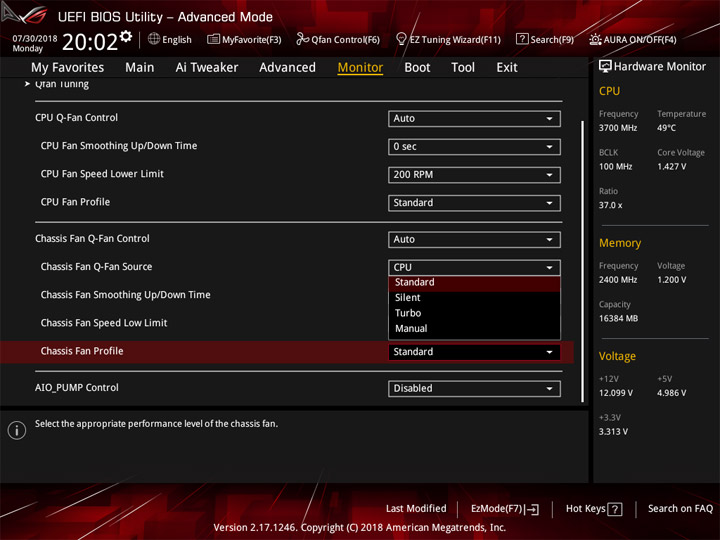Image resolution: width=720 pixels, height=540 pixels.
Task: Open the Boot tab
Action: (417, 68)
